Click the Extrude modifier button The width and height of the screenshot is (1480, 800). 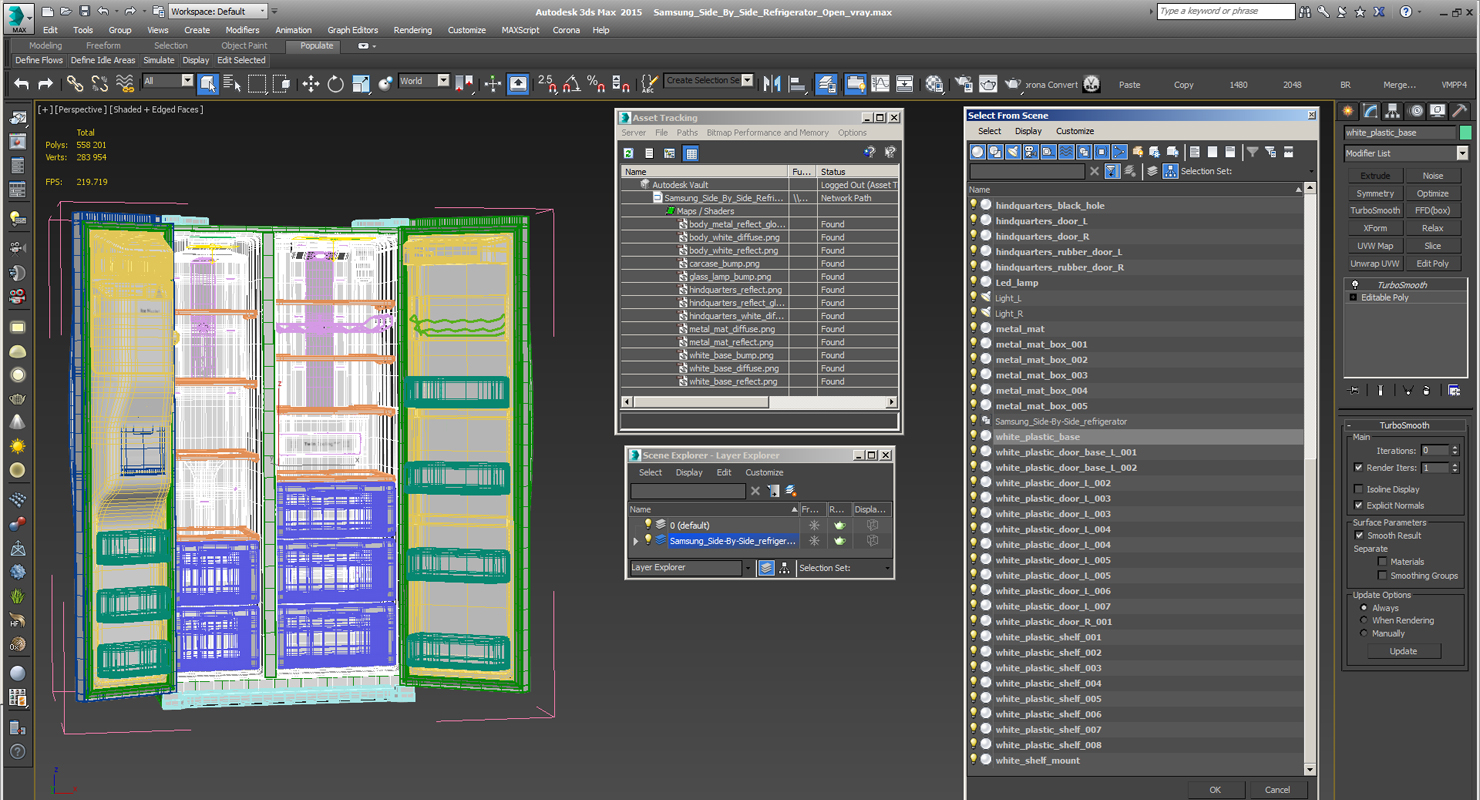[x=1375, y=176]
